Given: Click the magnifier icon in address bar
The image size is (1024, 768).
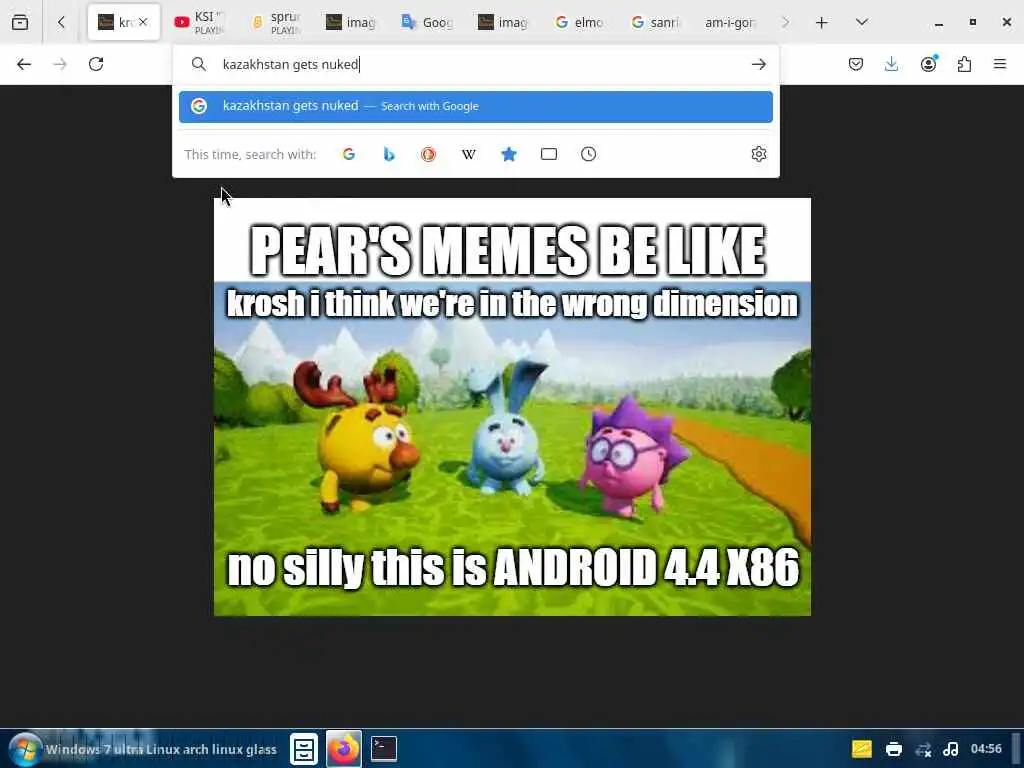Looking at the screenshot, I should pyautogui.click(x=199, y=64).
